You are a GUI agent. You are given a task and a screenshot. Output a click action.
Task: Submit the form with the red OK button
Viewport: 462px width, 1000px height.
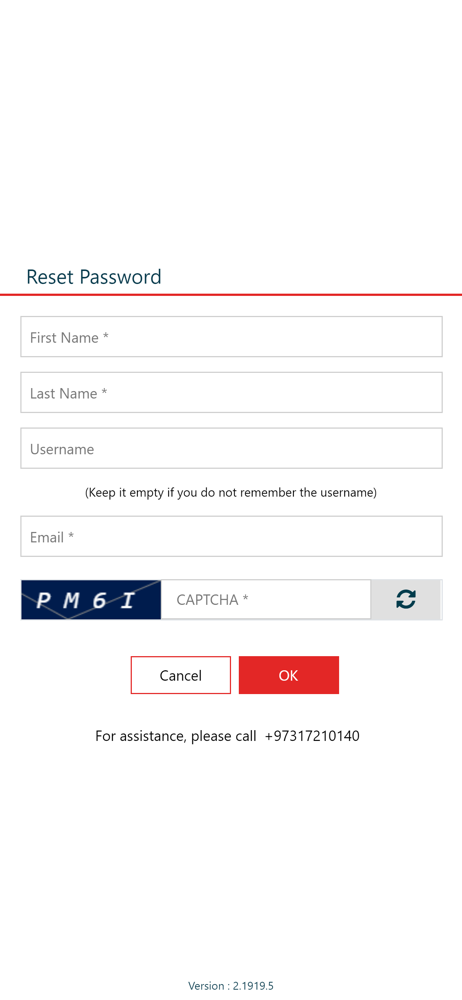pos(288,675)
